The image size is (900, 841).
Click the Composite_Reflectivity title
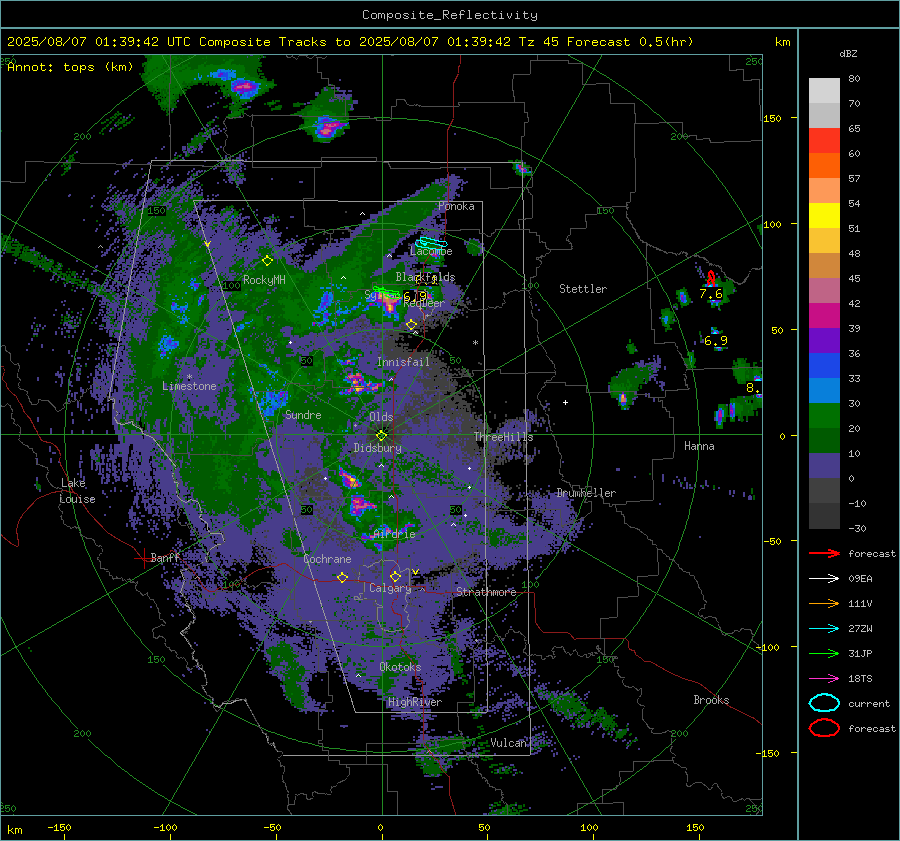click(450, 15)
